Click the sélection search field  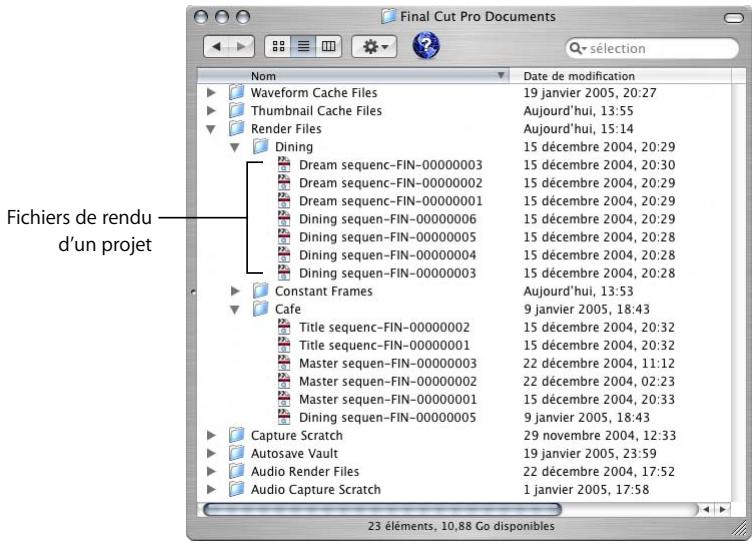pyautogui.click(x=652, y=48)
